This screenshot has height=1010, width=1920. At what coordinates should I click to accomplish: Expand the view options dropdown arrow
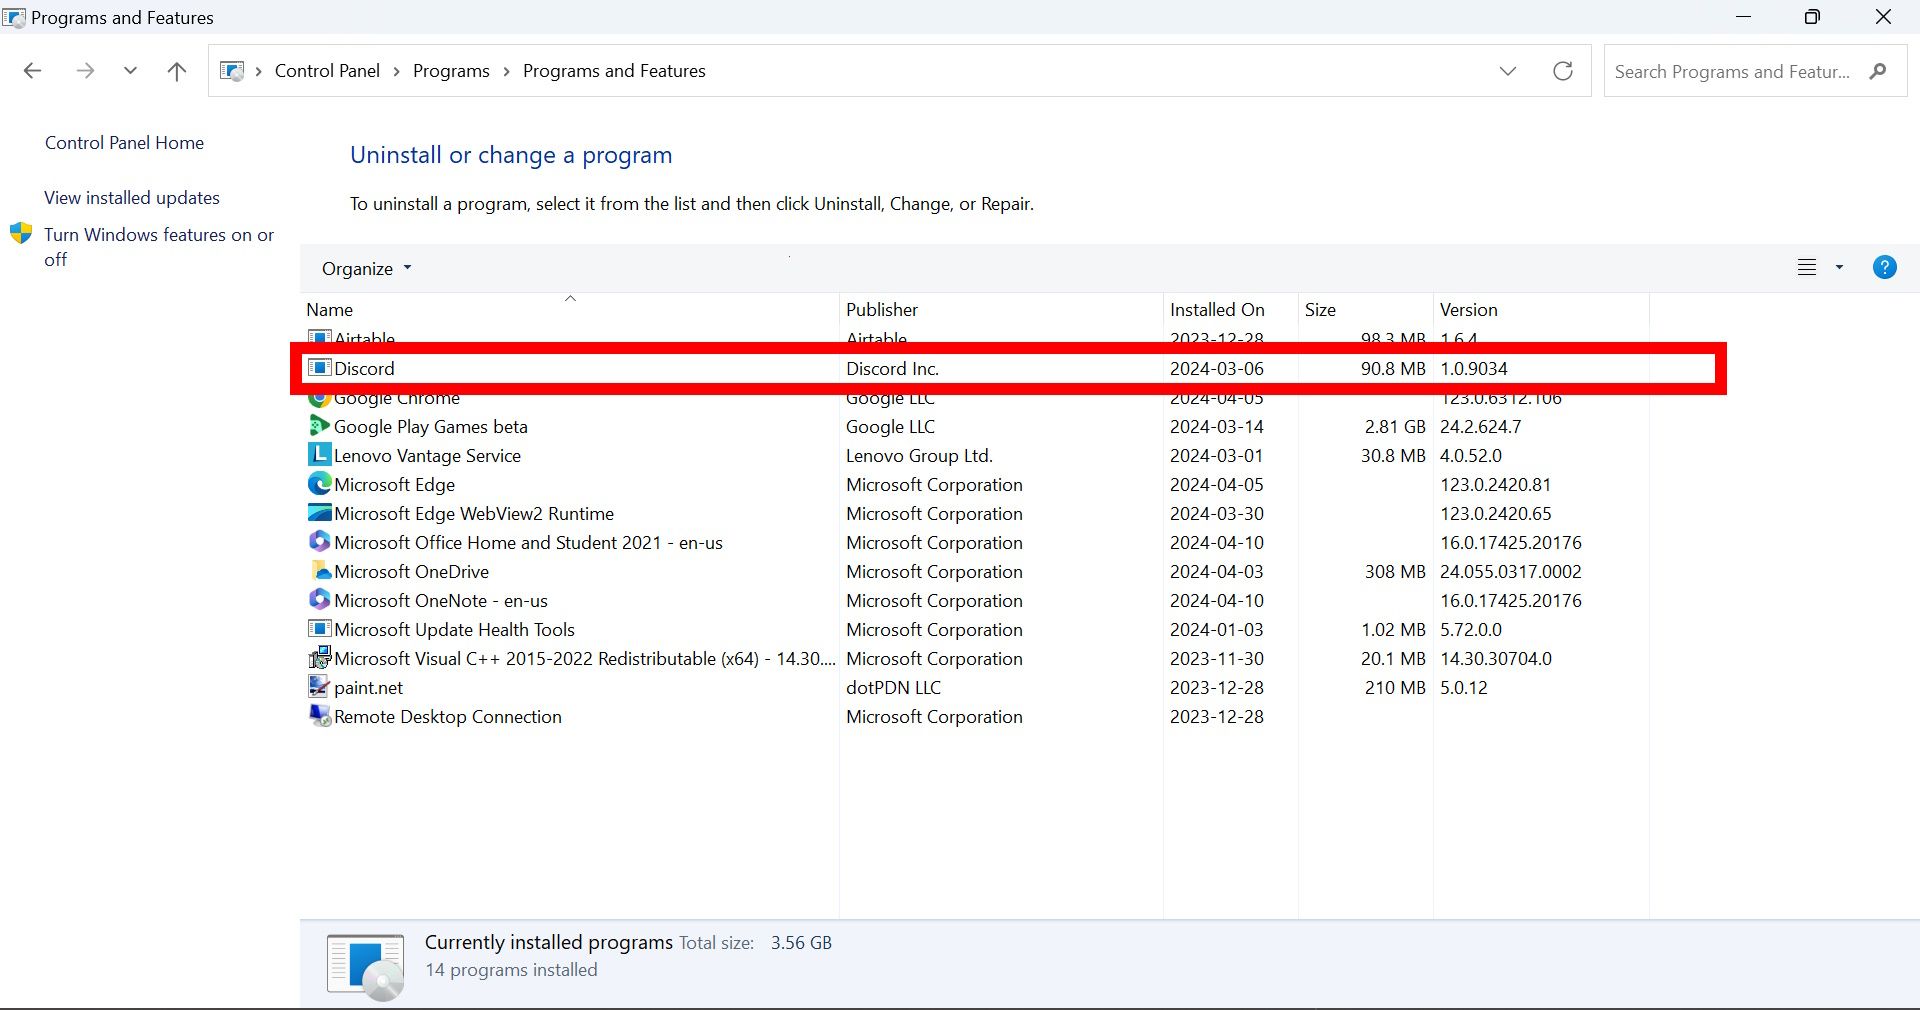point(1839,268)
